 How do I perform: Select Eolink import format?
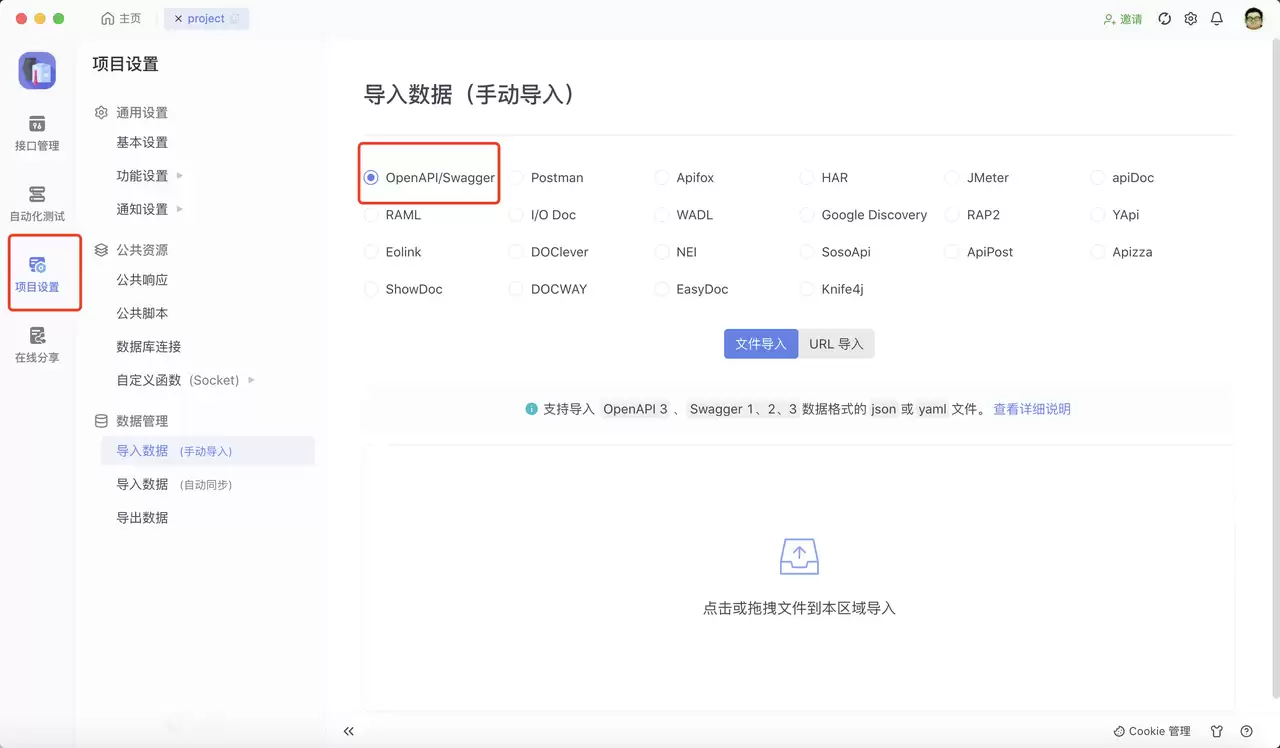point(395,252)
